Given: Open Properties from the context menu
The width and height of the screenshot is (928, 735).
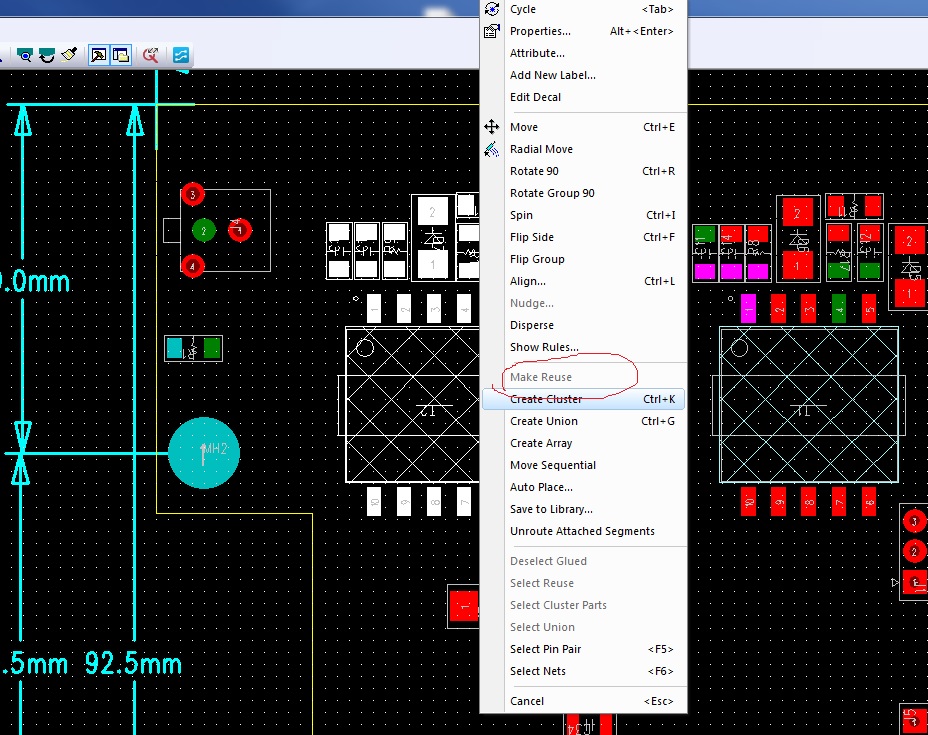Looking at the screenshot, I should point(540,31).
